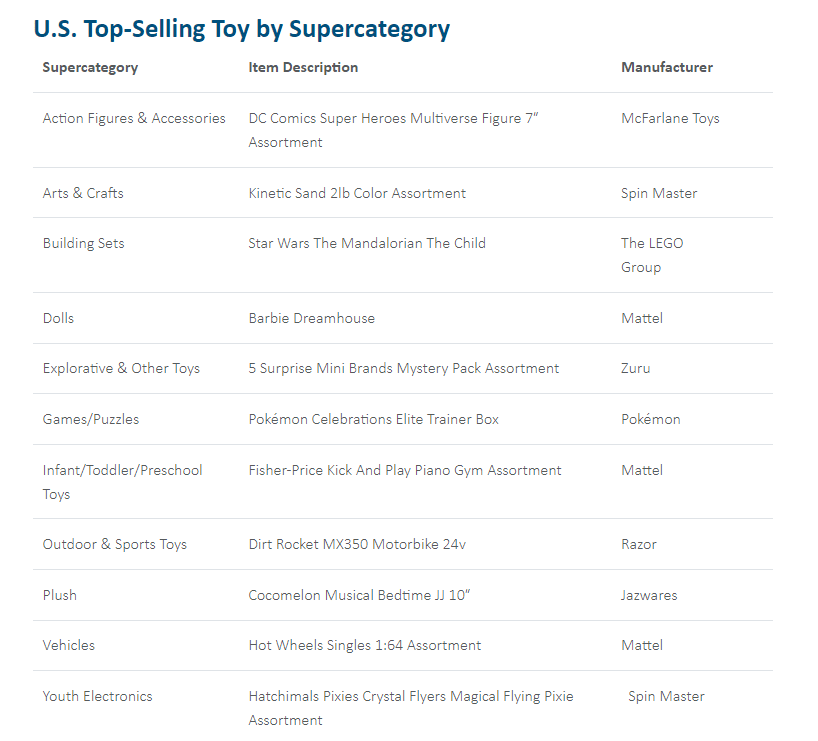
Task: Click Hot Wheels Singles 1:64 Assortment text
Action: pos(365,646)
